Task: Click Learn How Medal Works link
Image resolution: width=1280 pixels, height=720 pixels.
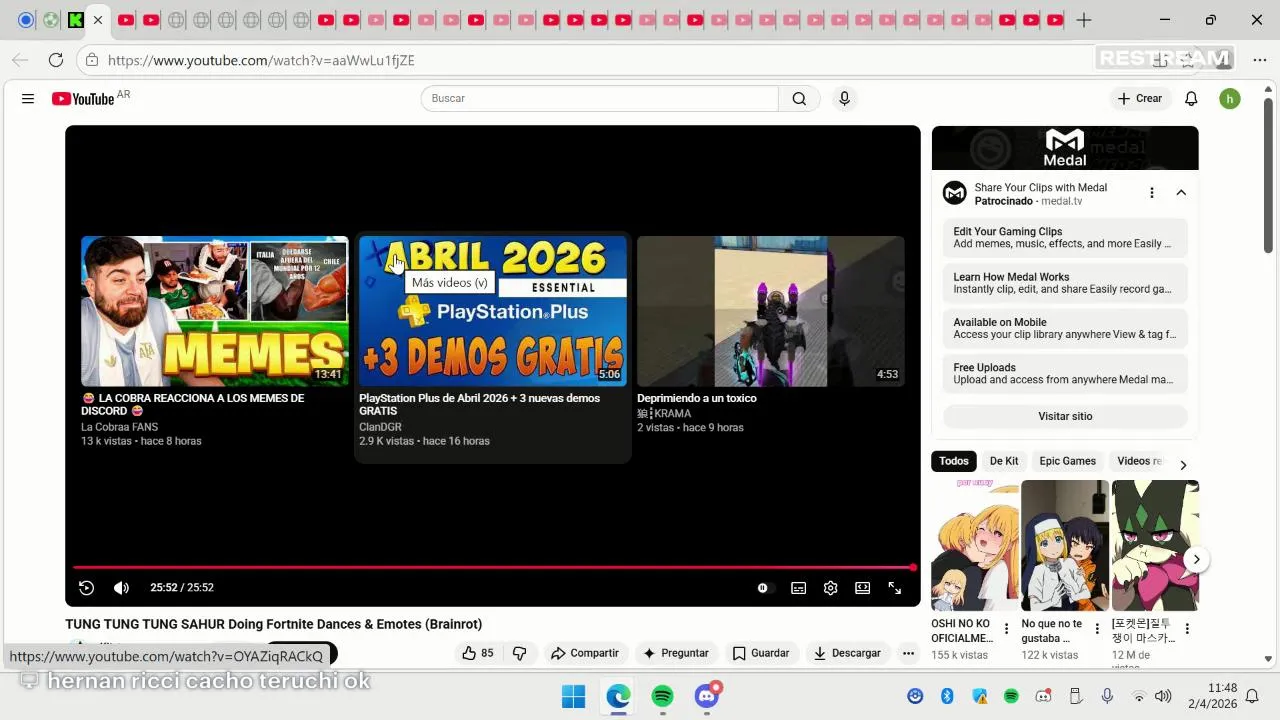Action: point(1065,283)
